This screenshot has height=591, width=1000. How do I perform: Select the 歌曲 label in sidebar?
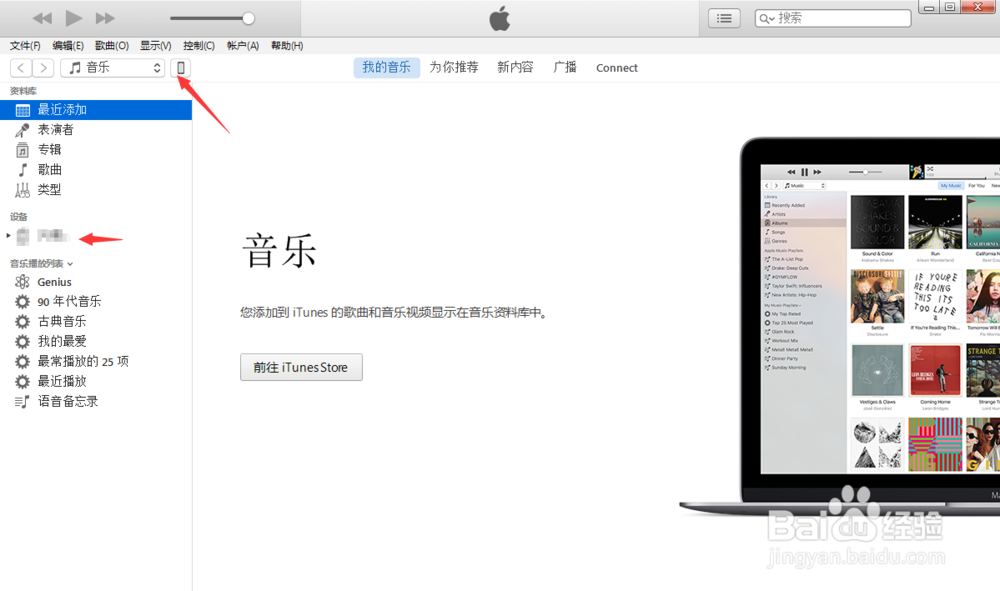point(49,170)
